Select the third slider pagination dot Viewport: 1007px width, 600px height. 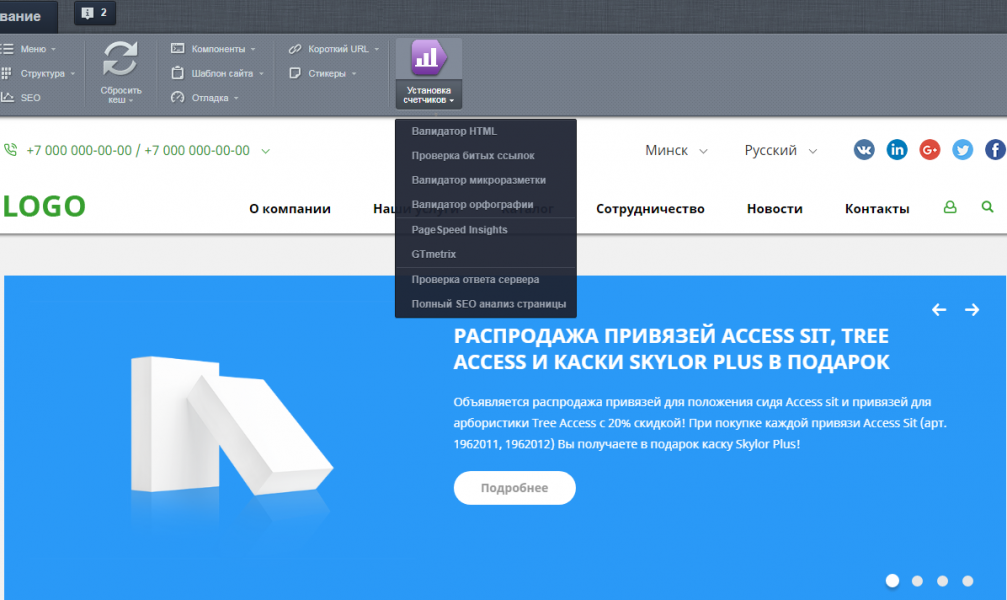point(942,581)
